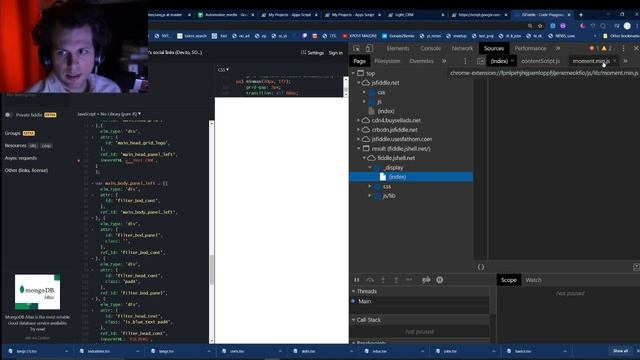Select the moment.min.js editor tab
640x360 pixels.
click(x=591, y=61)
